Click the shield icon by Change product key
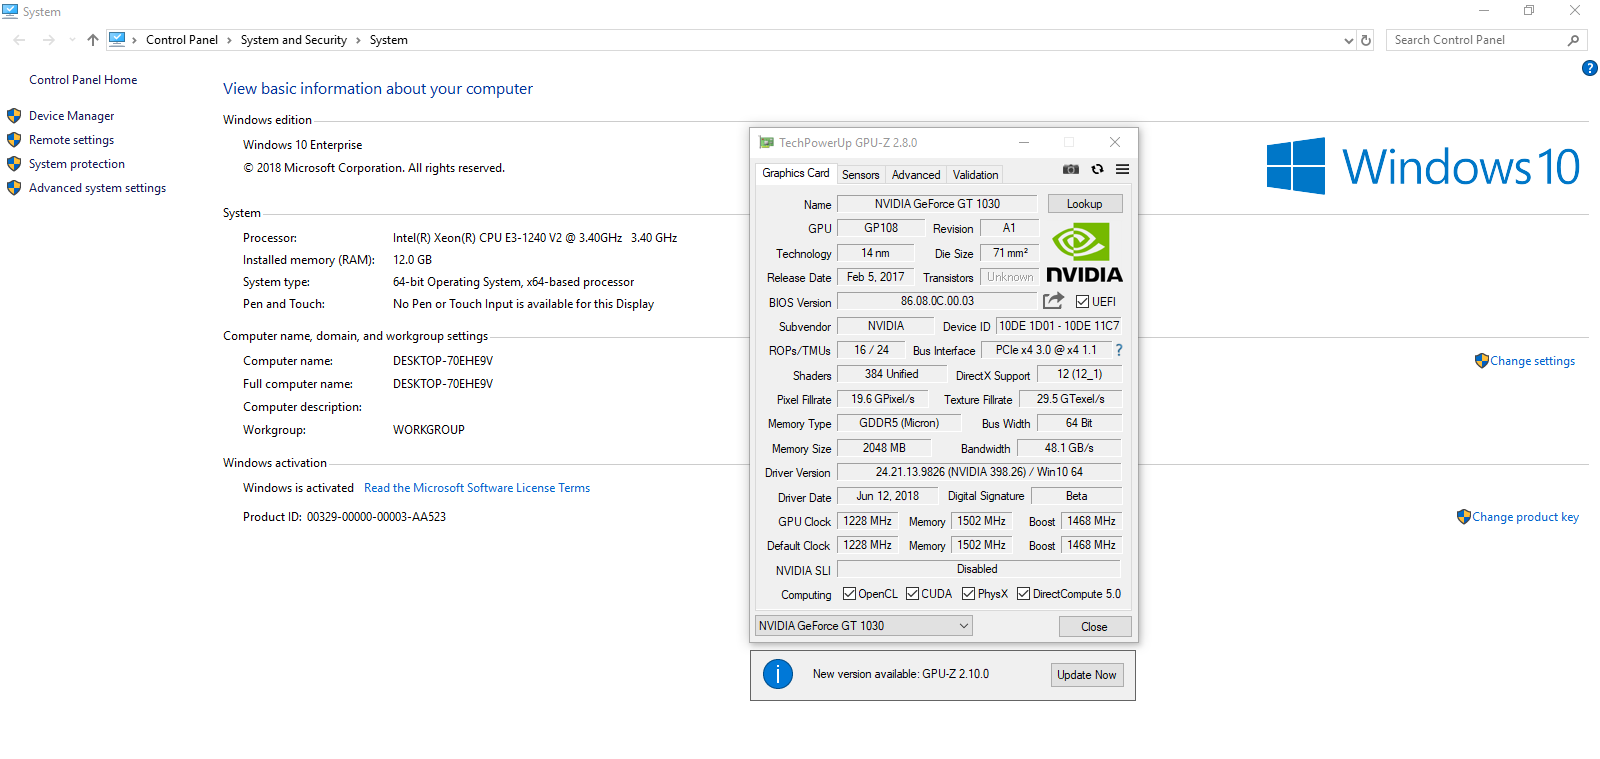The height and width of the screenshot is (759, 1600). tap(1464, 517)
